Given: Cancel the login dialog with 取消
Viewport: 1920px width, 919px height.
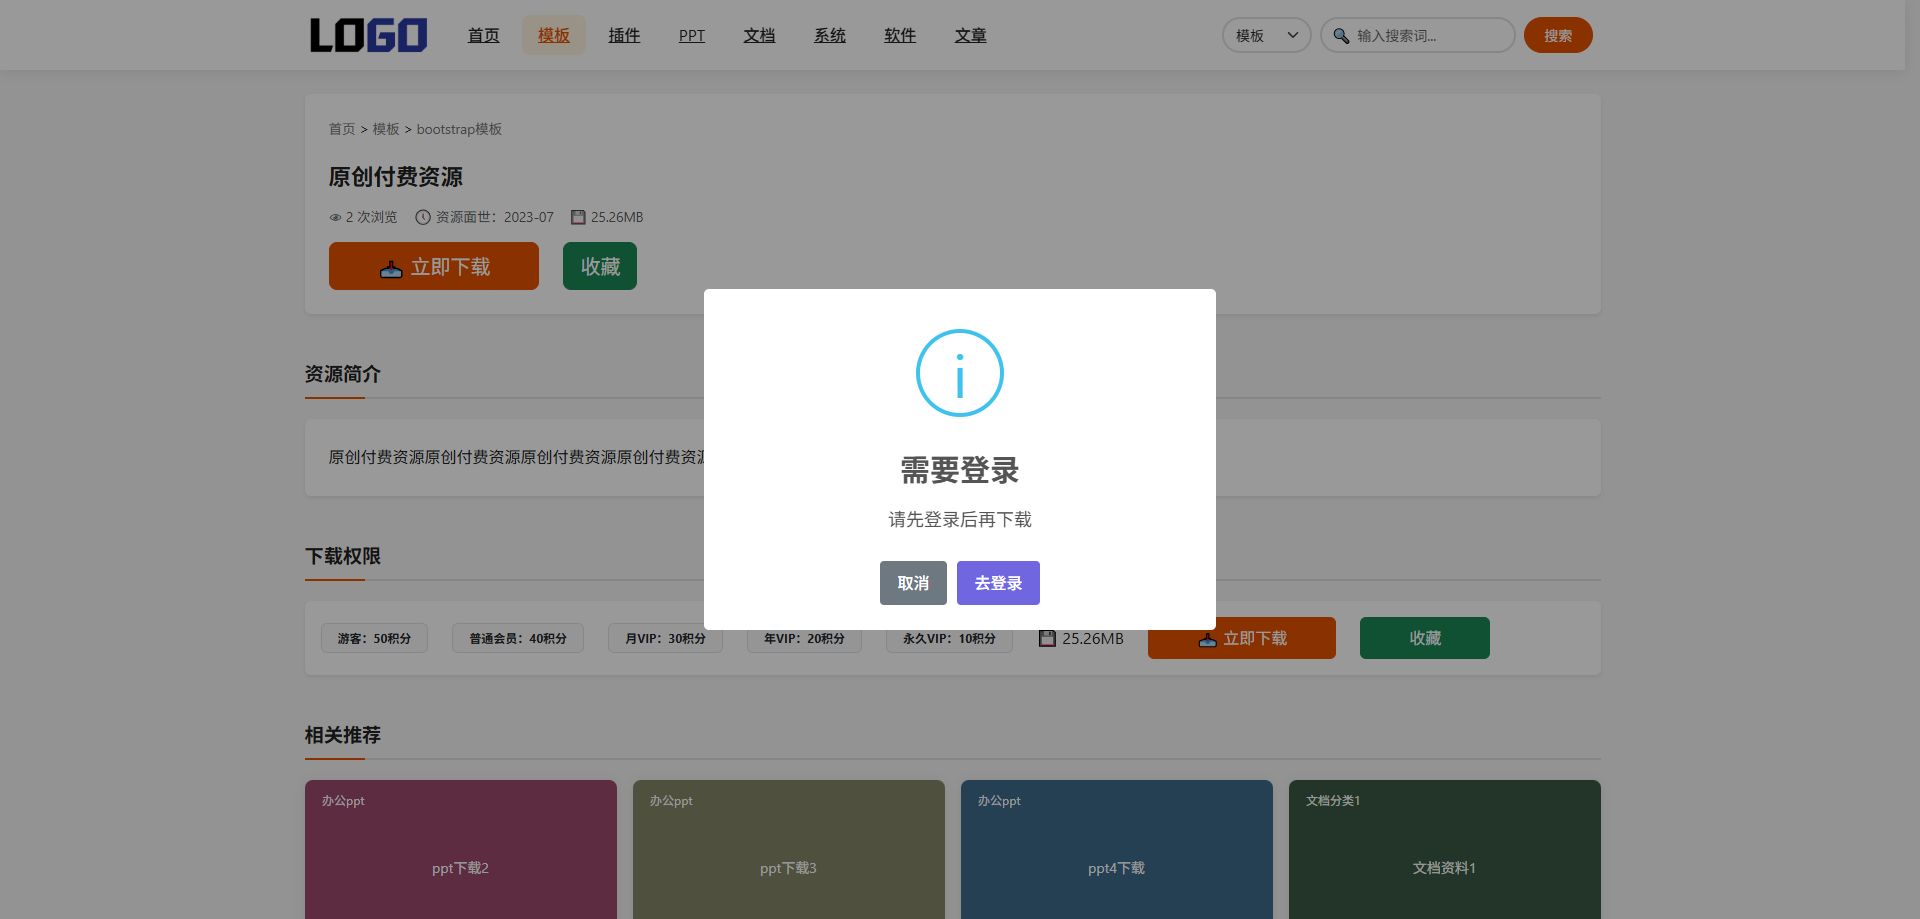Looking at the screenshot, I should click(x=913, y=583).
